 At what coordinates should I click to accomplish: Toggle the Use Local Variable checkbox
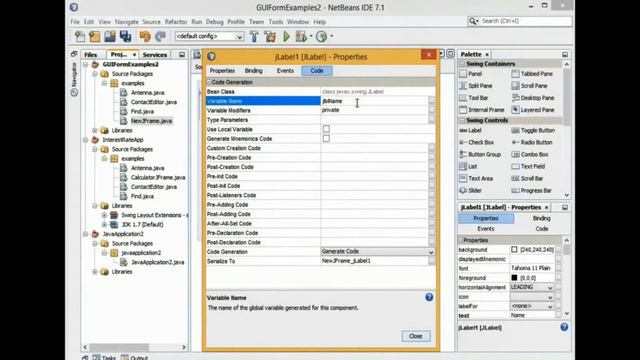pos(326,129)
